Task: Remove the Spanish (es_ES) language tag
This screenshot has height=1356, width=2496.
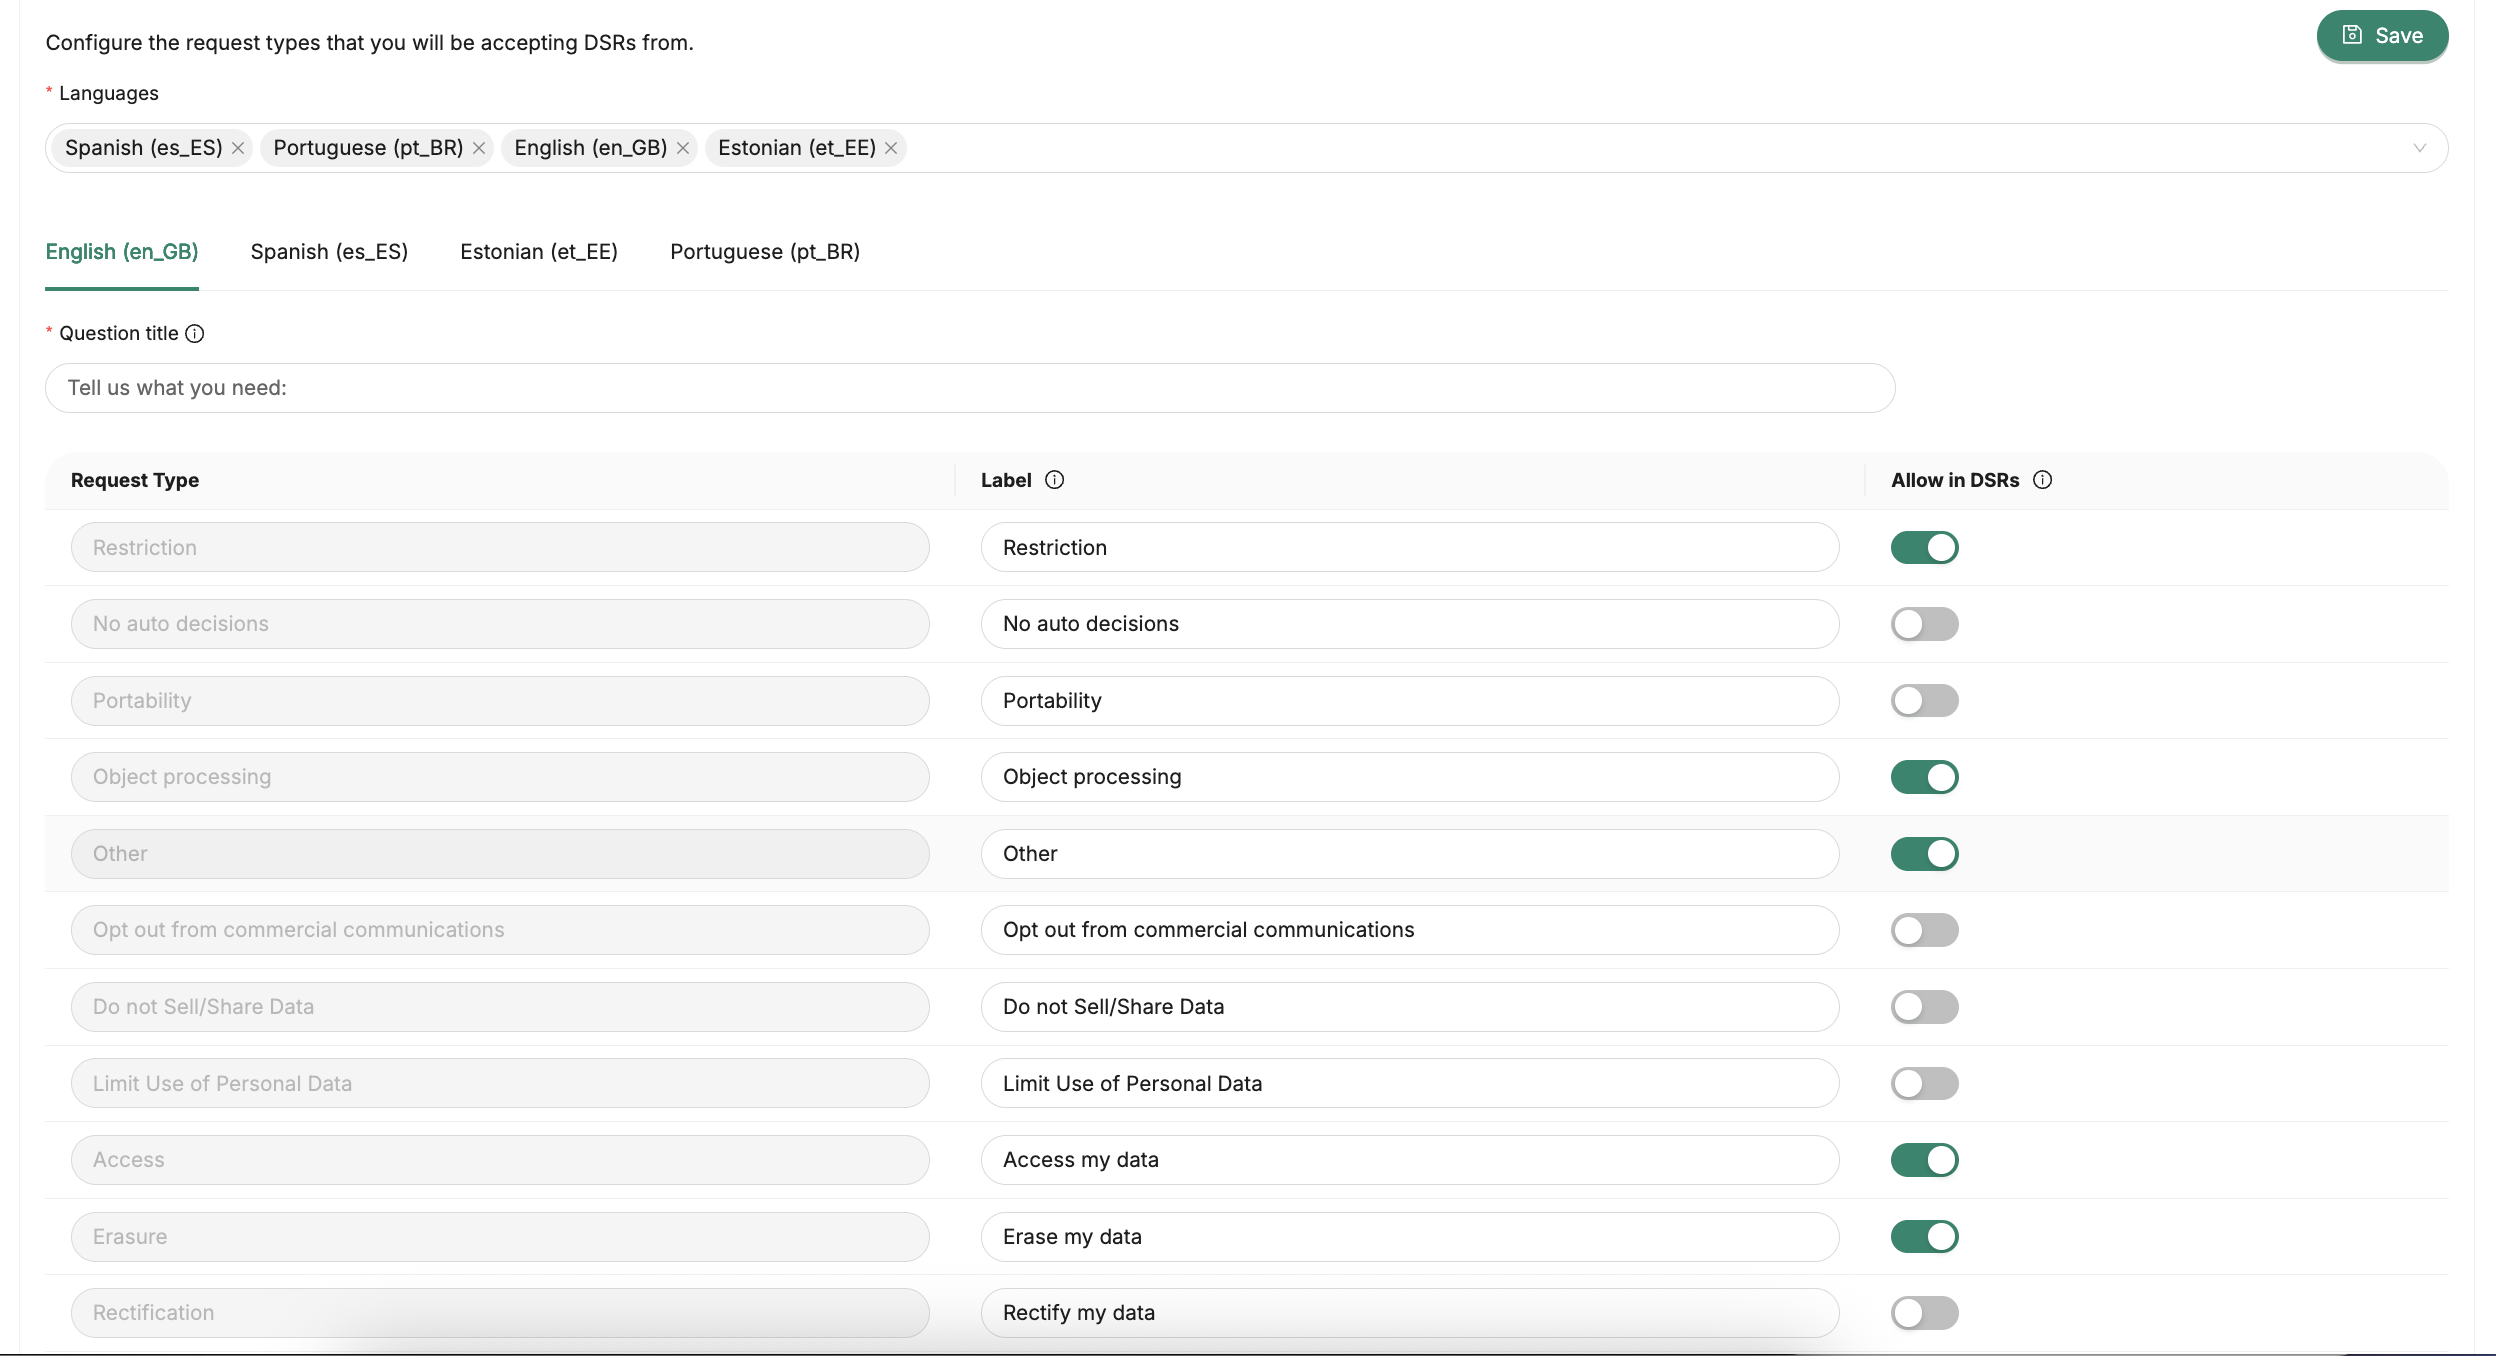Action: click(x=238, y=148)
